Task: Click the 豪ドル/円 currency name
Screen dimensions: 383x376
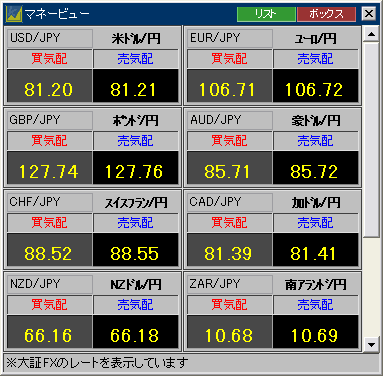Action: (x=316, y=121)
